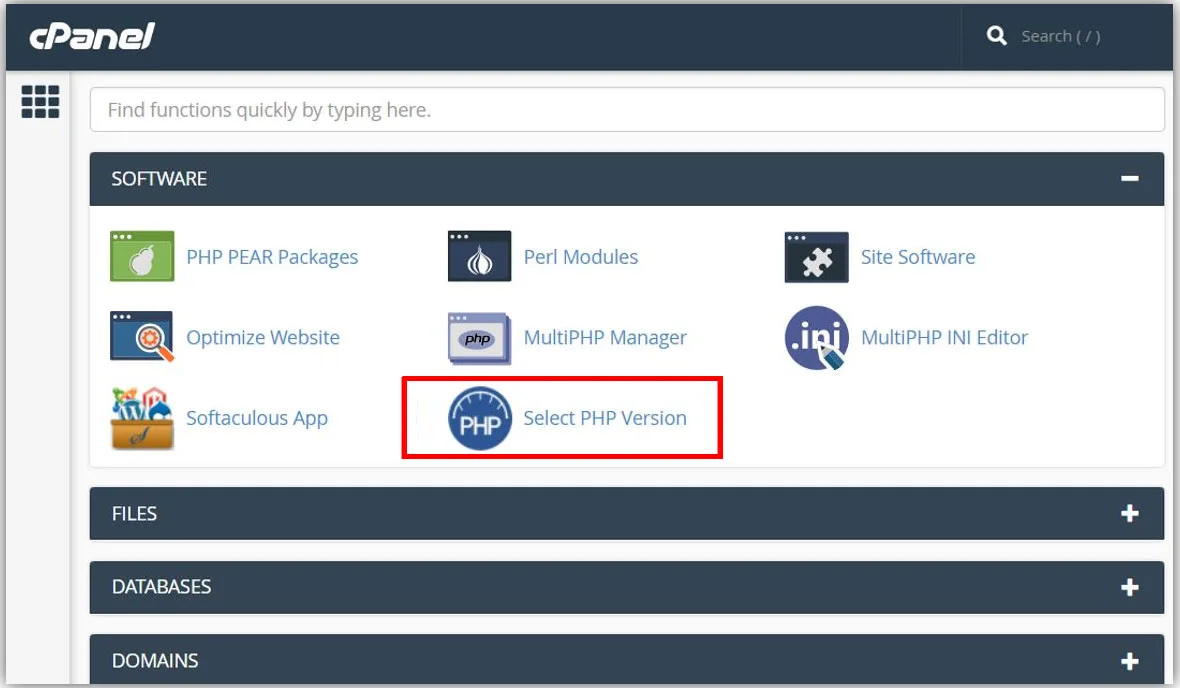This screenshot has height=688, width=1180.
Task: Click the PHP PEAR Packages pear icon
Action: click(141, 256)
